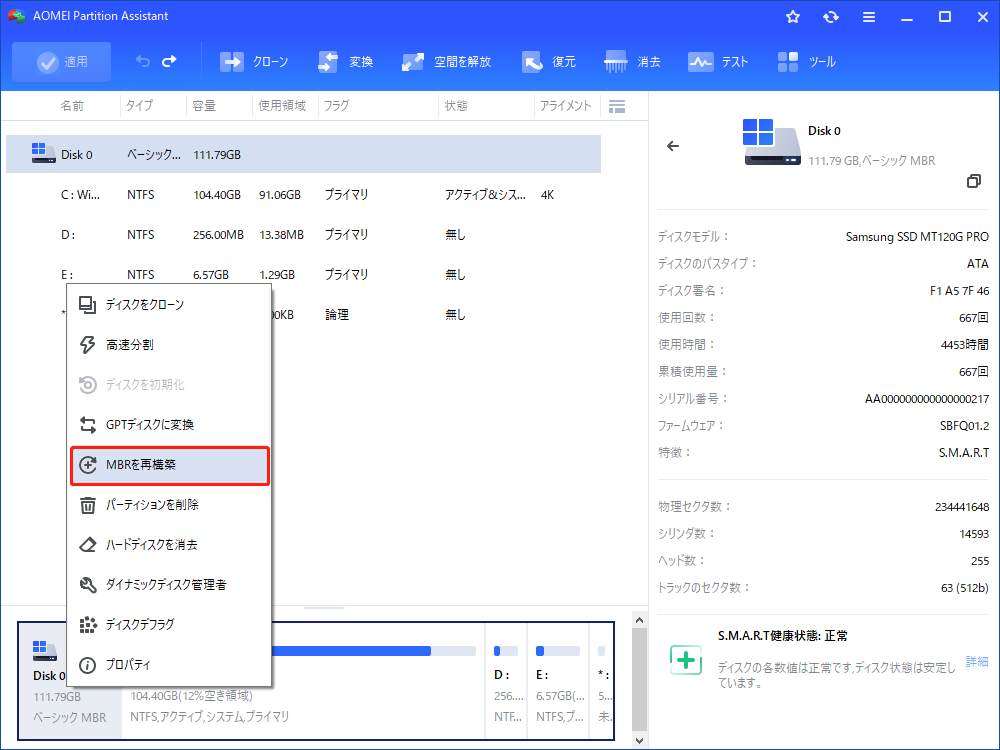Click the Disk 0 drive icon in info panel
Image resolution: width=1000 pixels, height=750 pixels.
click(x=771, y=143)
